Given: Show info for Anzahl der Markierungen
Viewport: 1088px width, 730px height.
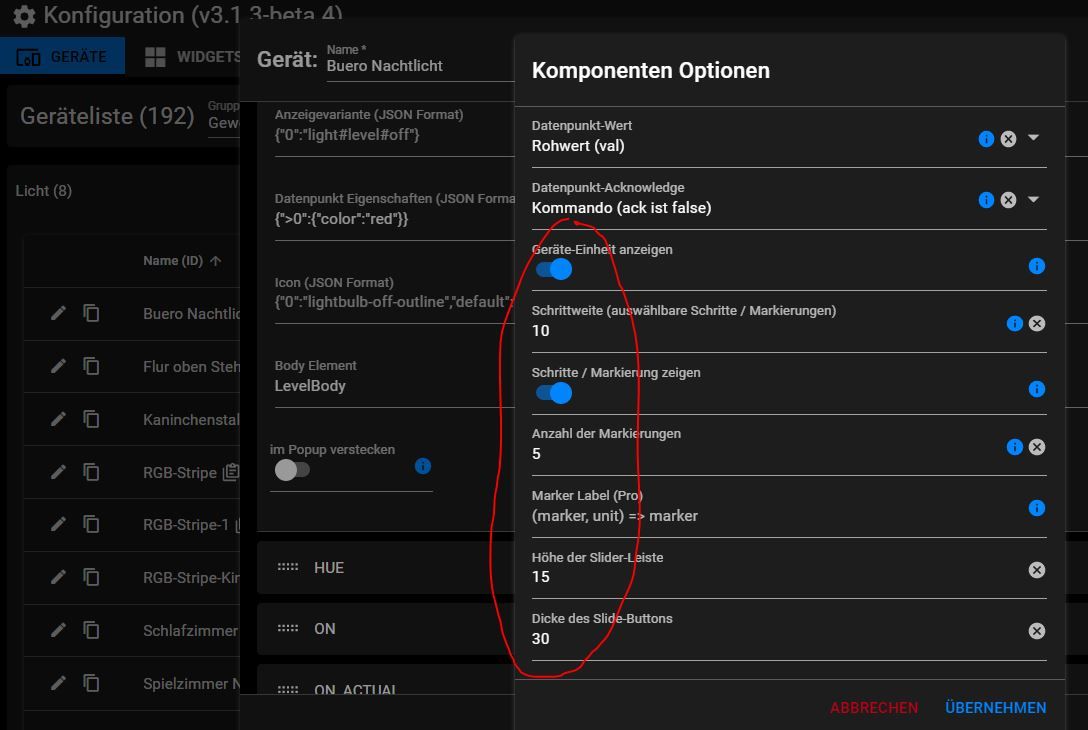Looking at the screenshot, I should [x=1014, y=447].
